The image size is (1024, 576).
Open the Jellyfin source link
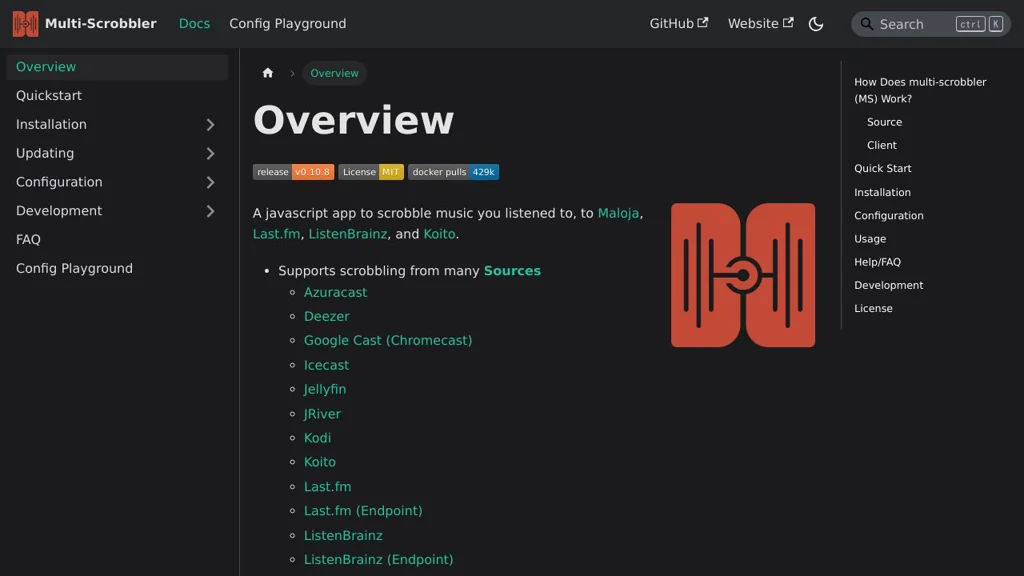(x=325, y=389)
